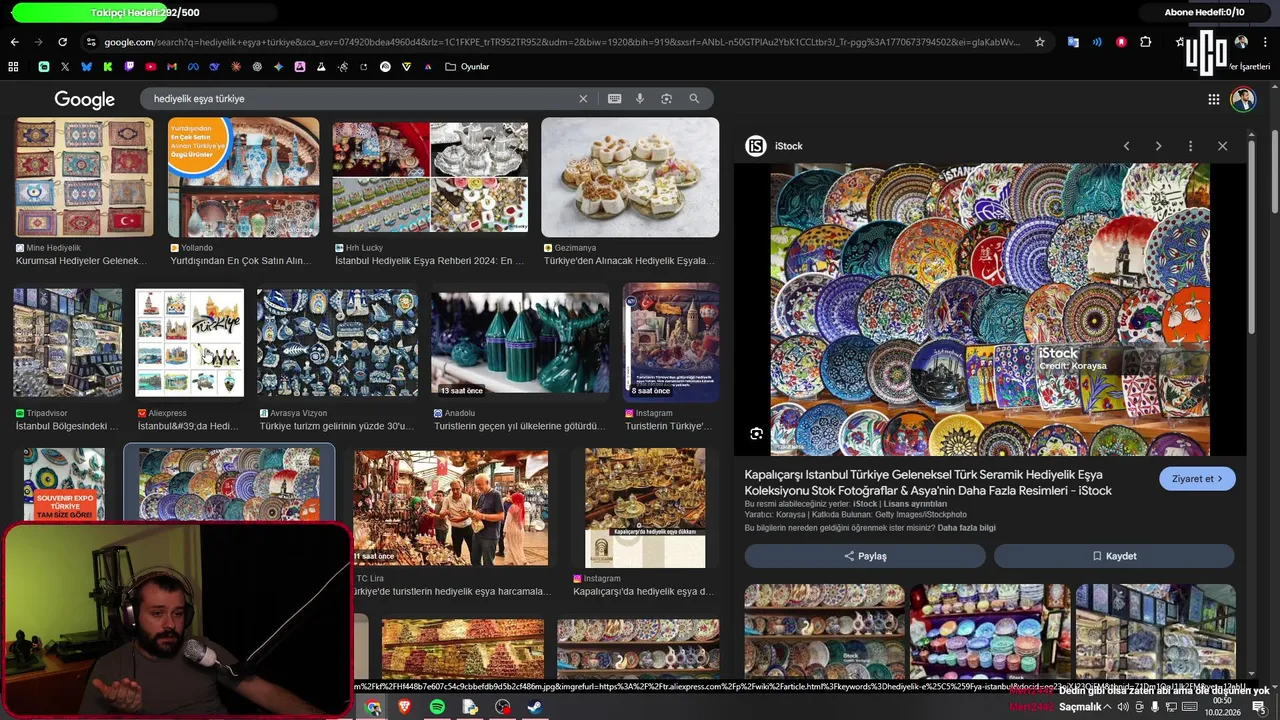Viewport: 1280px width, 720px height.
Task: Open the Tripadvisor shop image result
Action: pos(67,343)
